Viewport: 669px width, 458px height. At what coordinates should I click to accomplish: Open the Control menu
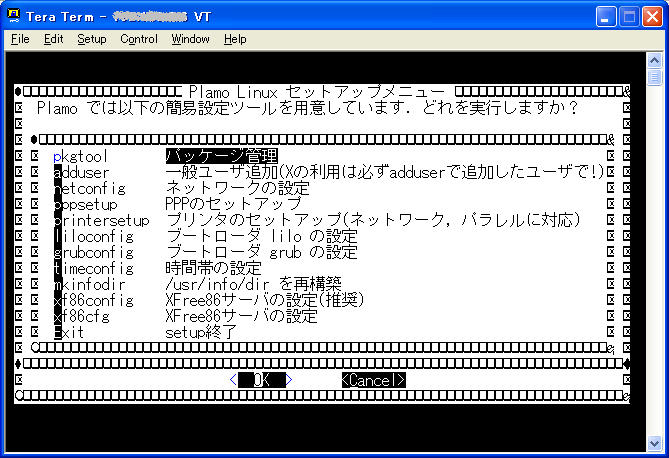pos(139,39)
